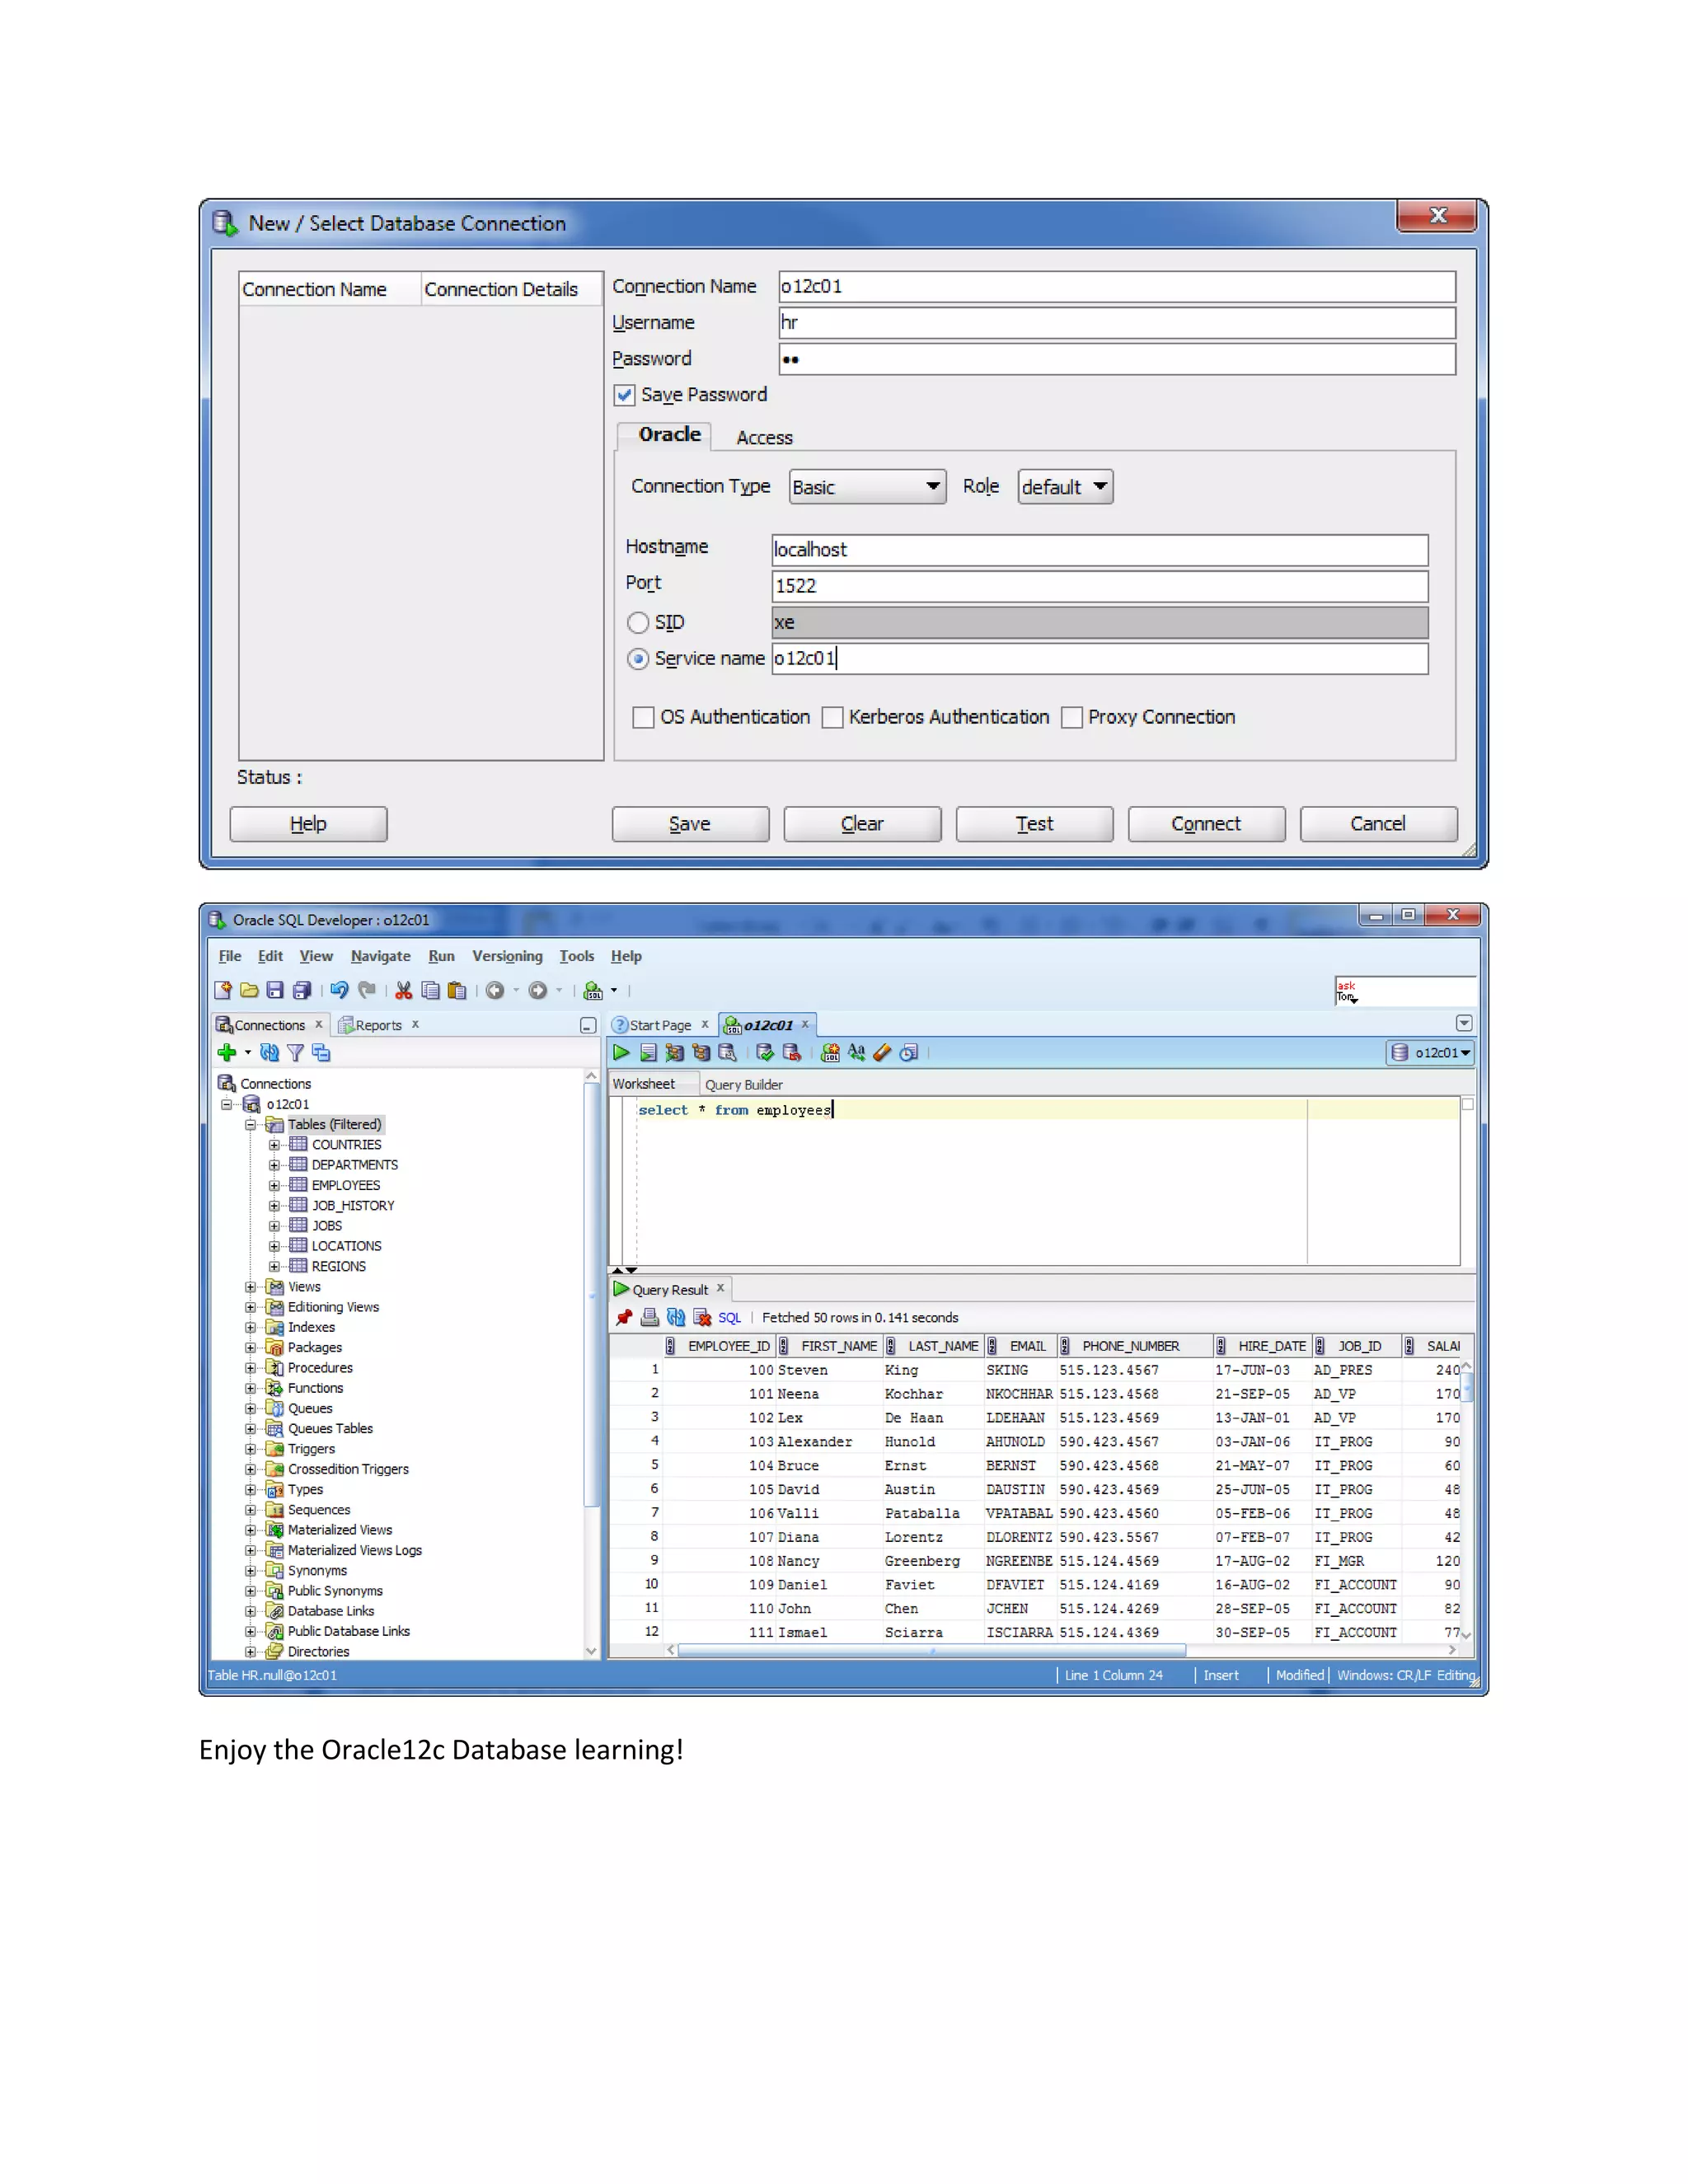
Task: Select the Service name radio button
Action: click(x=638, y=659)
